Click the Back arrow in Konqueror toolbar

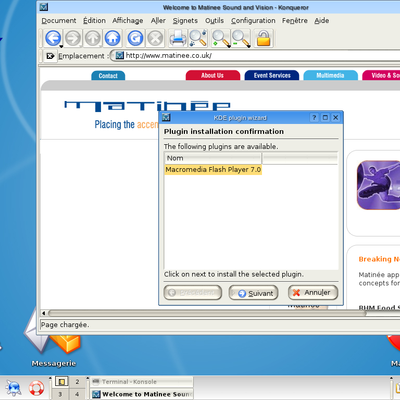click(x=53, y=38)
